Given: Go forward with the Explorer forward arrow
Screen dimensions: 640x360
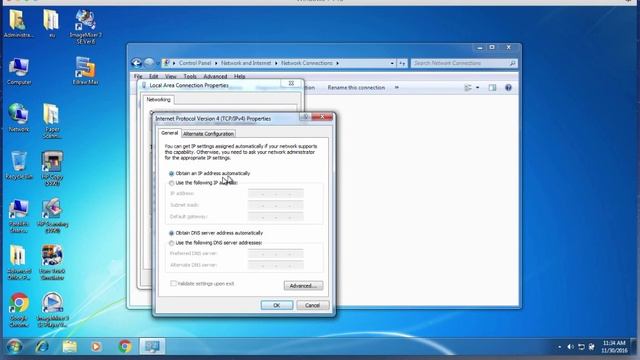Looking at the screenshot, I should coord(149,63).
